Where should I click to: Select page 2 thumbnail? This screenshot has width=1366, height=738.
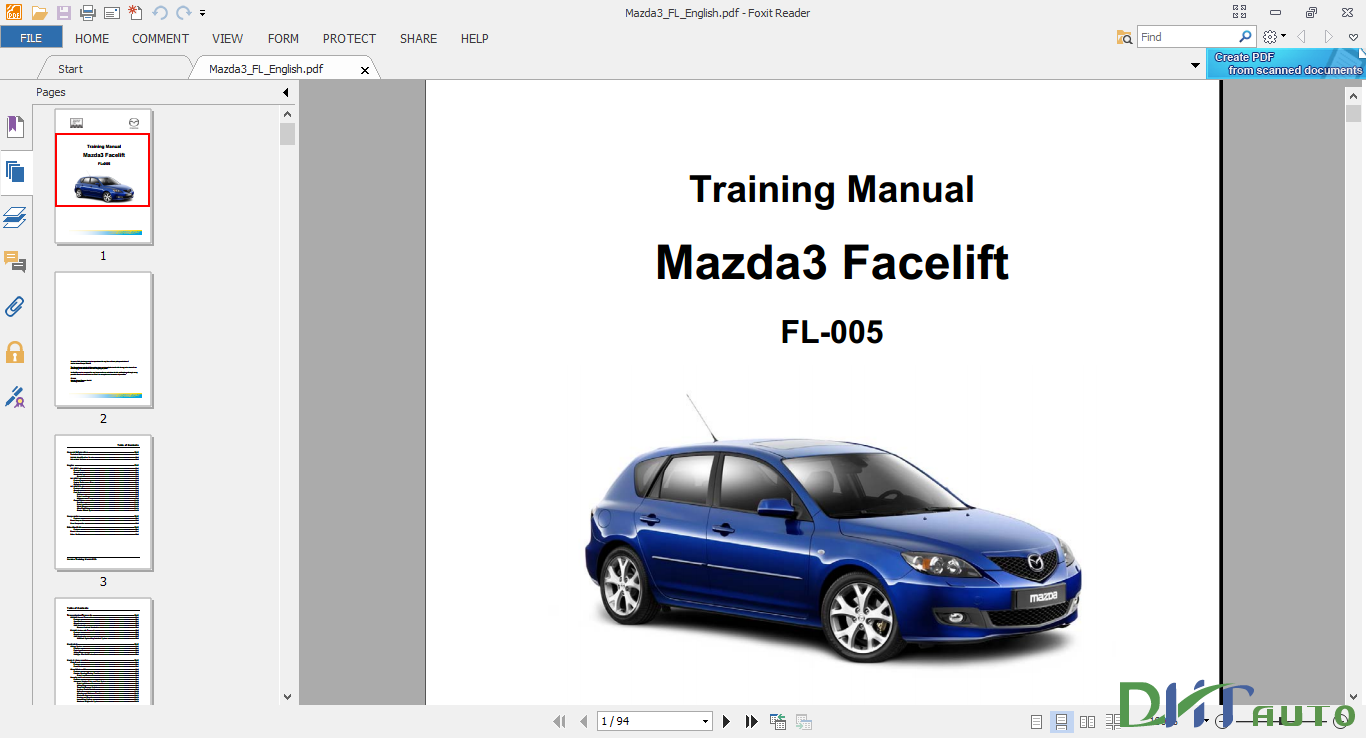click(103, 340)
